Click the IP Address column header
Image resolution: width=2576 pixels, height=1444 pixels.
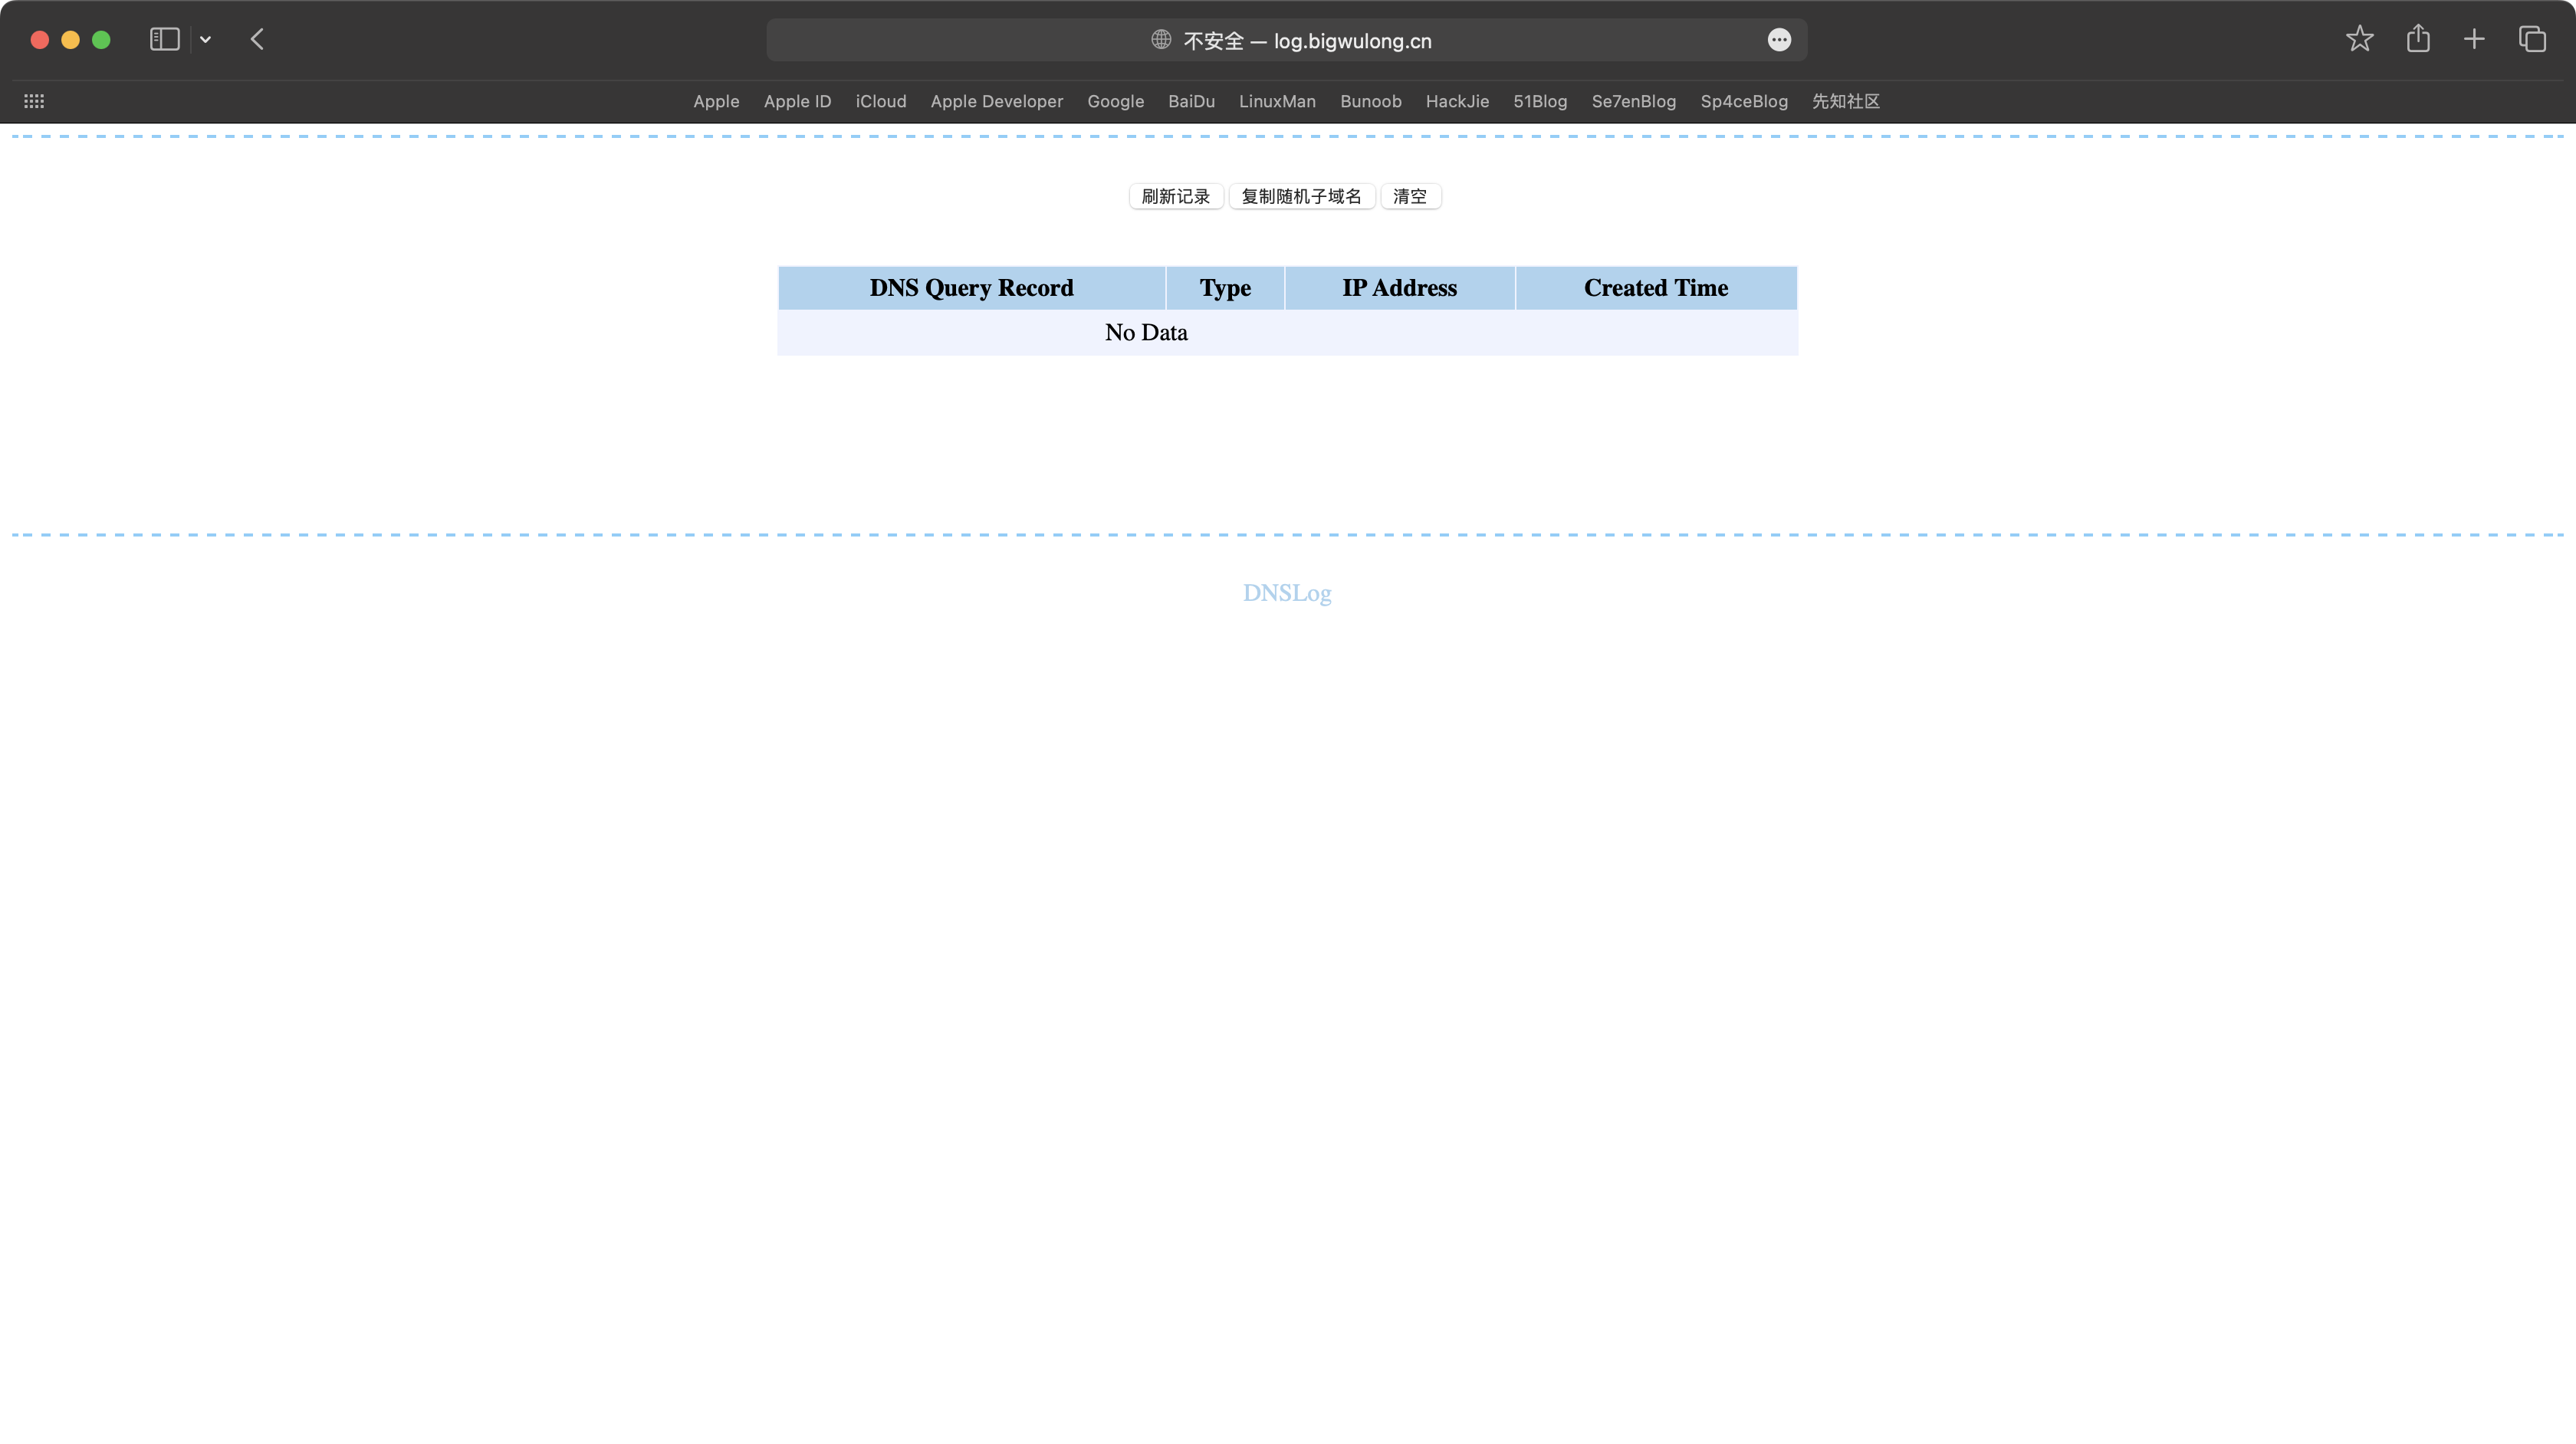(1399, 287)
